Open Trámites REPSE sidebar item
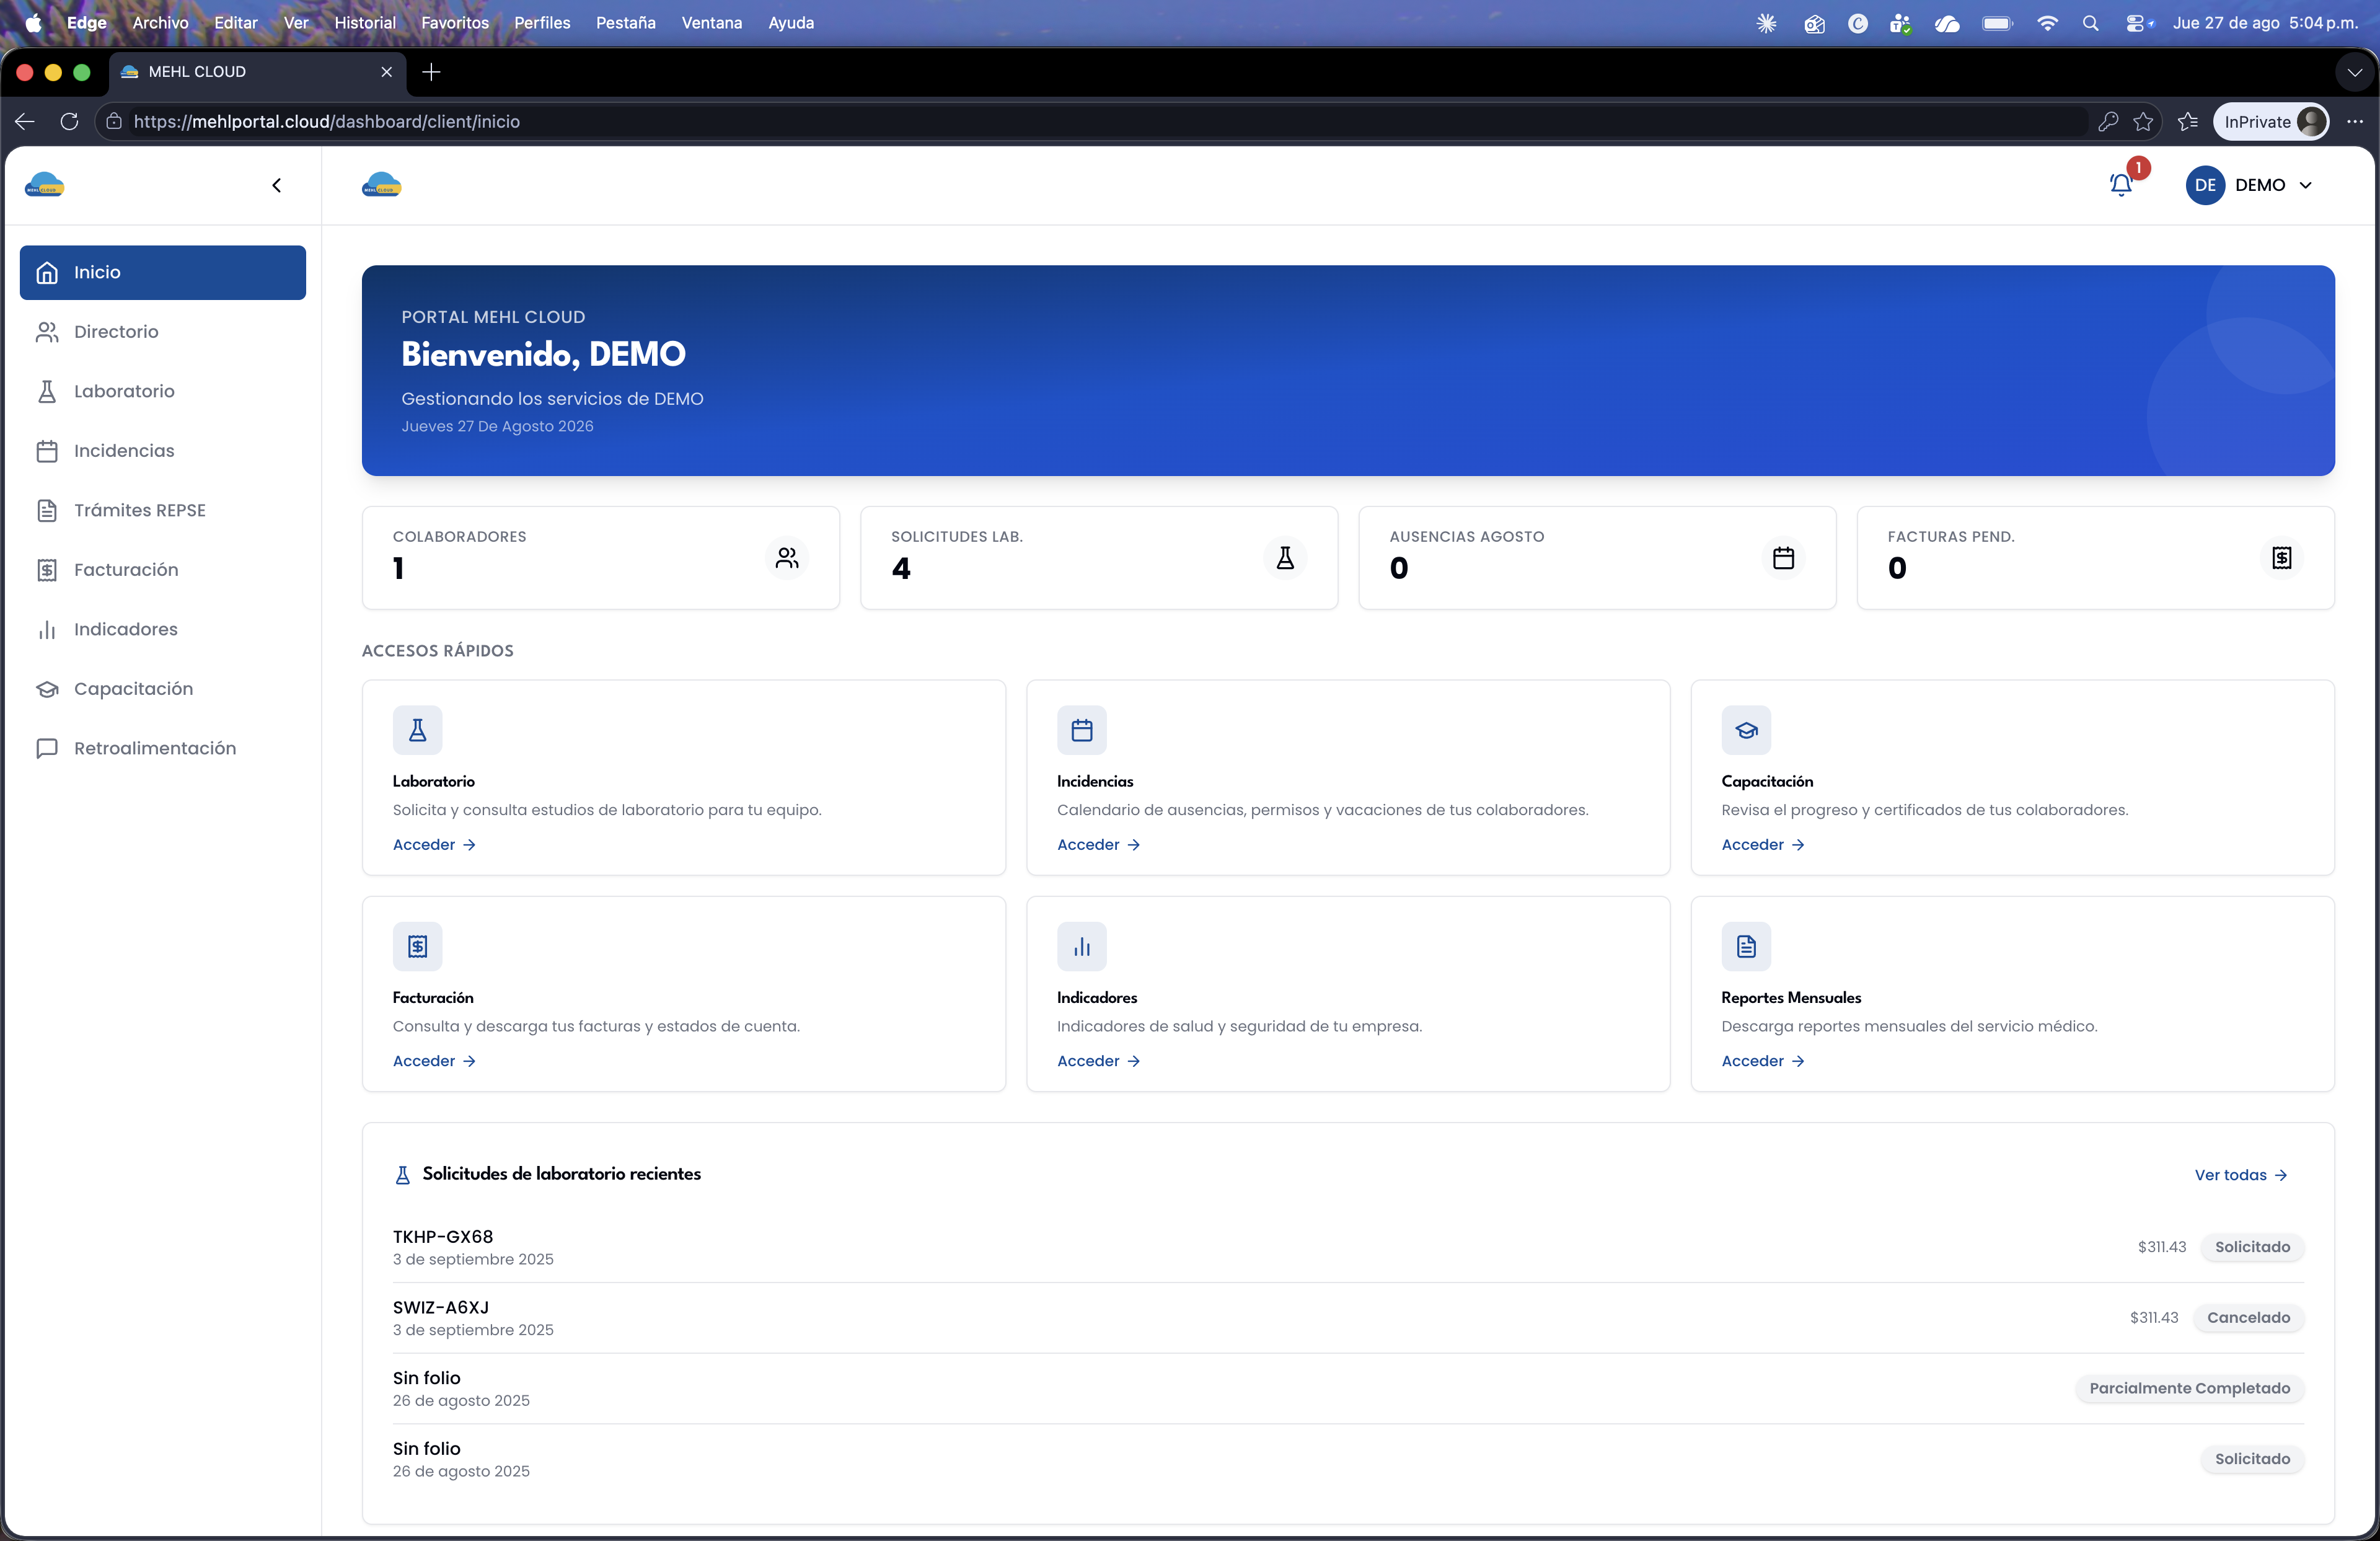This screenshot has height=1541, width=2380. pos(163,510)
